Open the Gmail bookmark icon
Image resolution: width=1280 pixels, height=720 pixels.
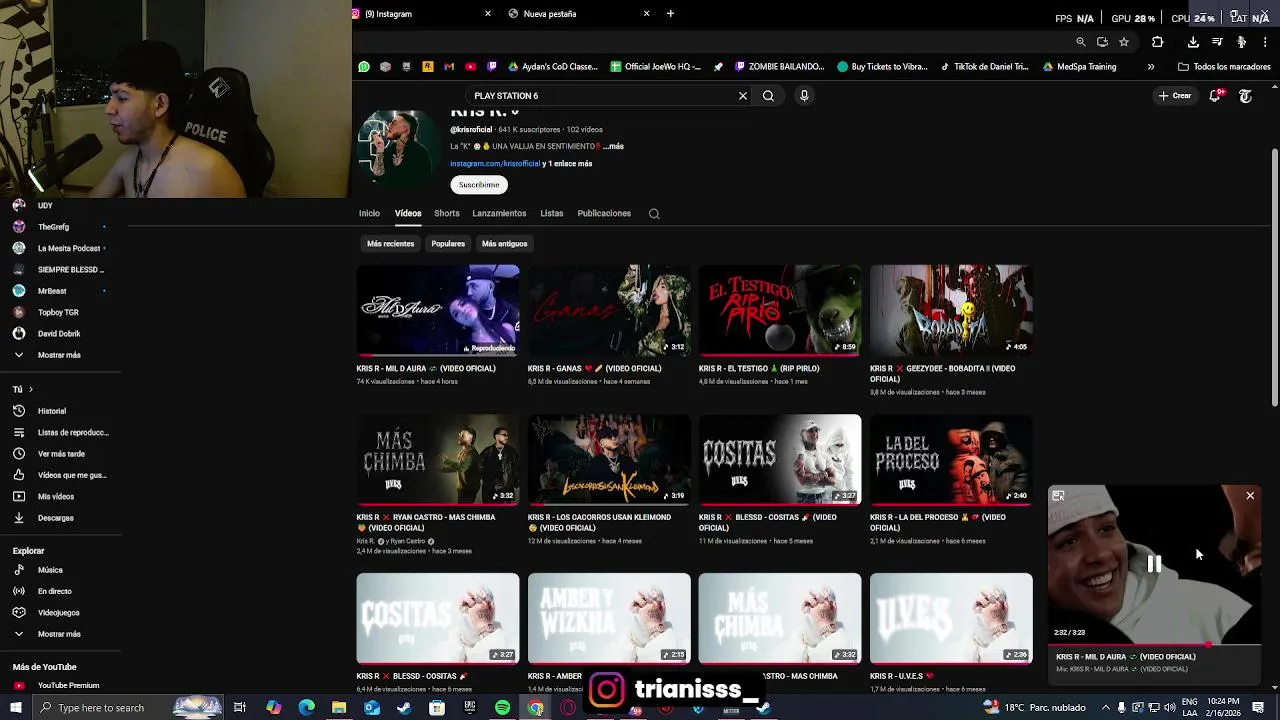[449, 67]
